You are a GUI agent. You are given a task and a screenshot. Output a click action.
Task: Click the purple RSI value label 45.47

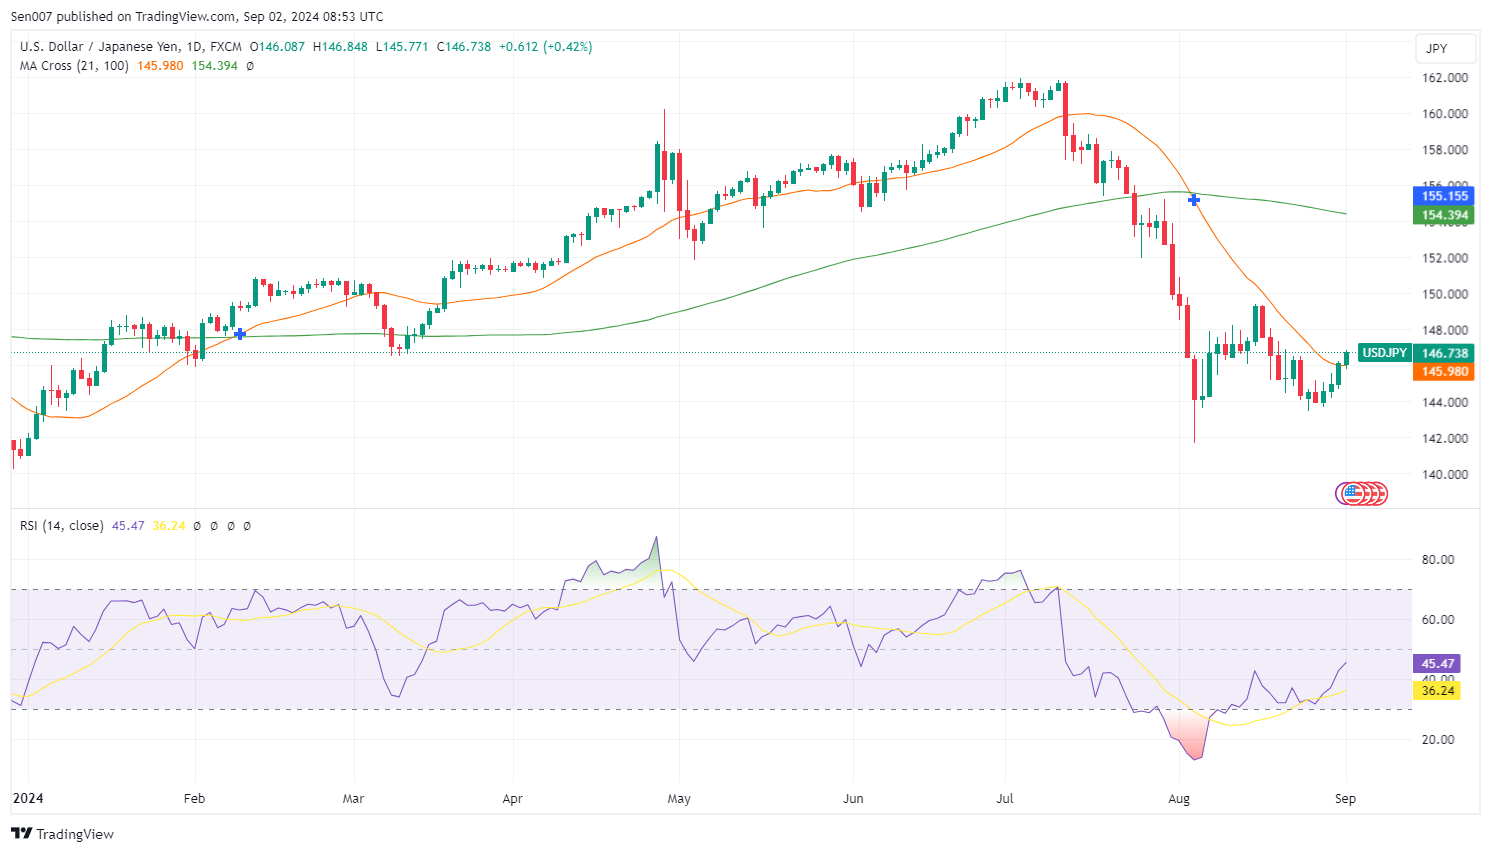tap(1437, 664)
